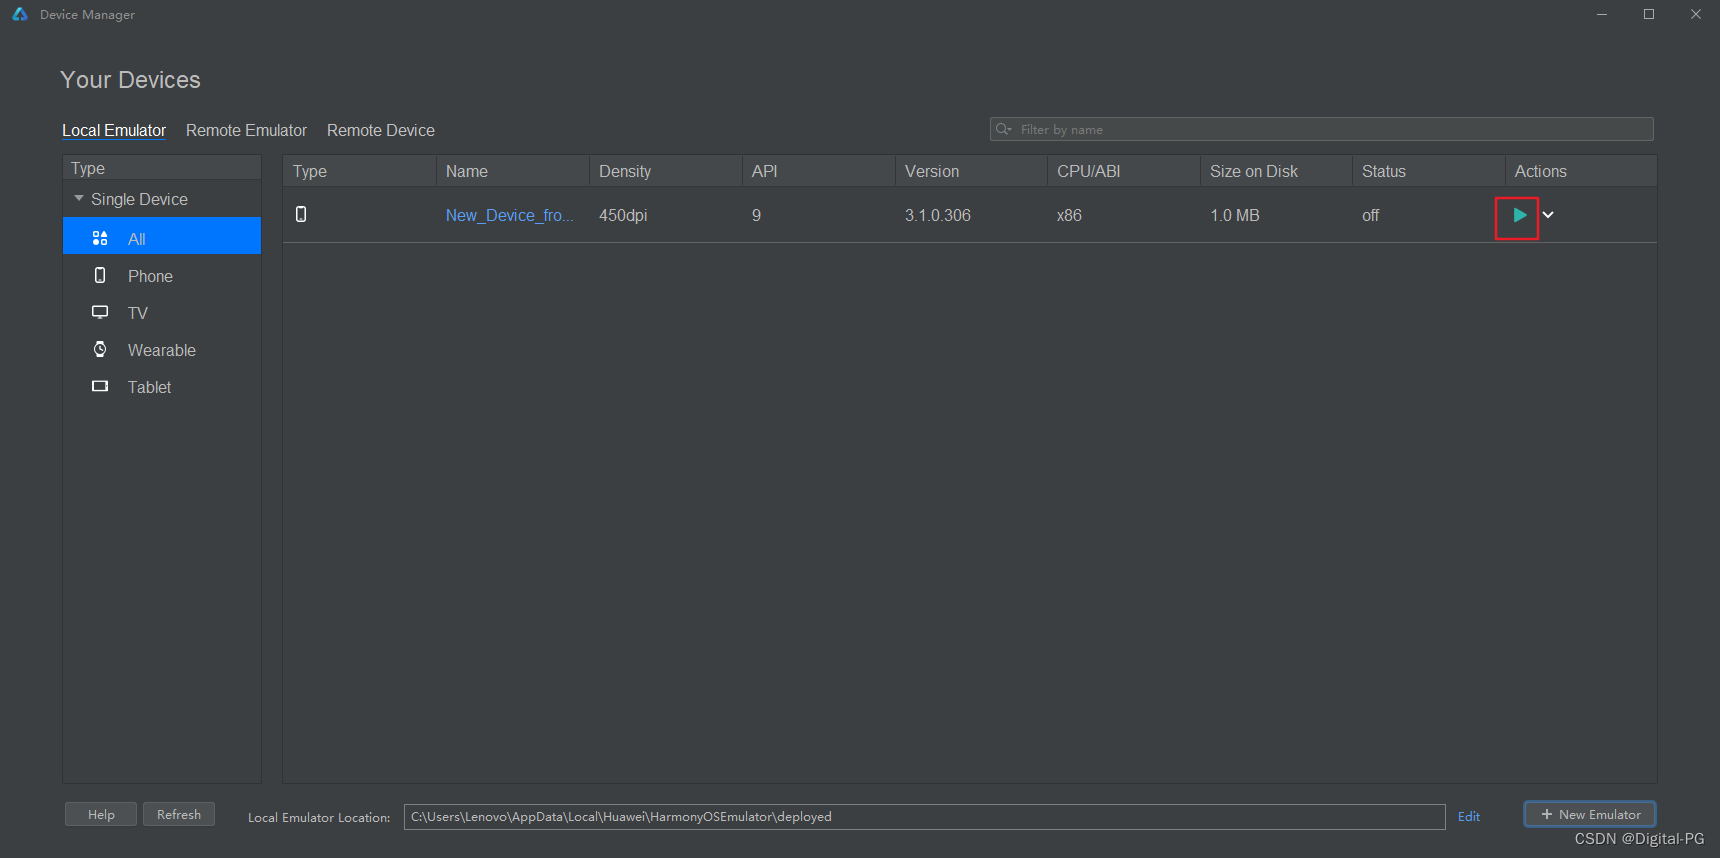Select the Wearable device type

pos(162,350)
